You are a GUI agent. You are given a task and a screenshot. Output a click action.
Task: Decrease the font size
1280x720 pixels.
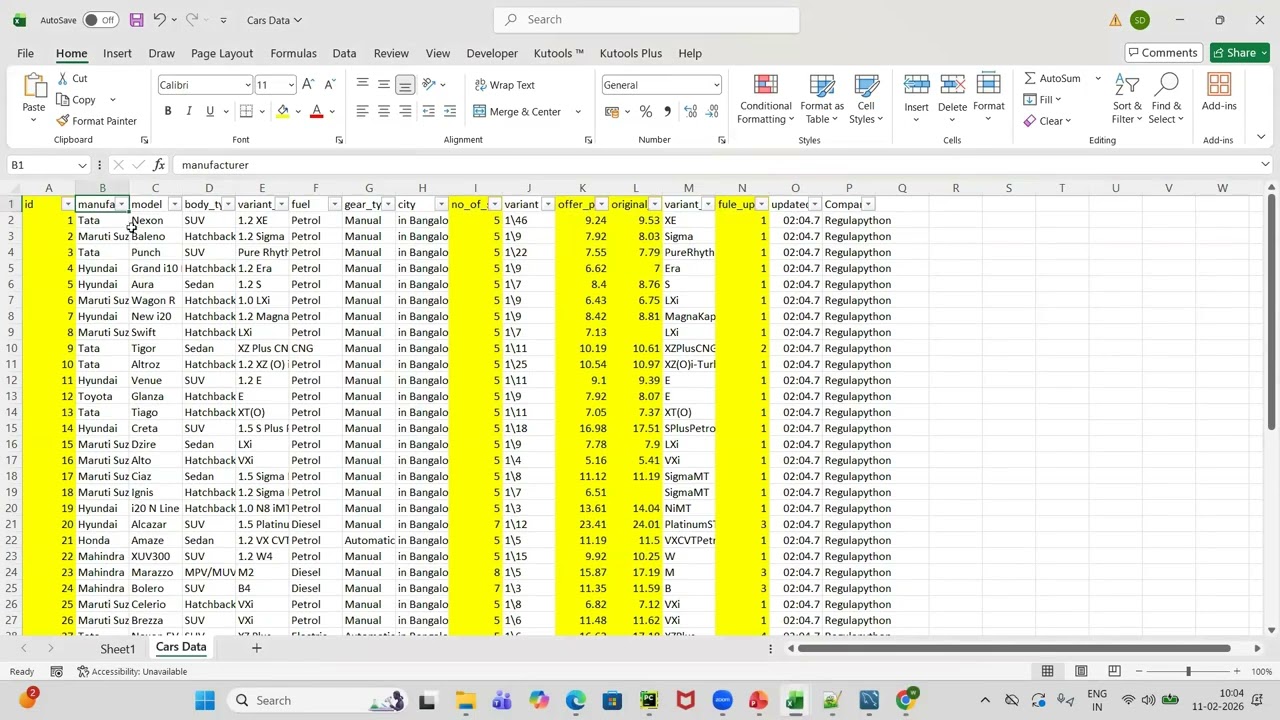click(330, 85)
